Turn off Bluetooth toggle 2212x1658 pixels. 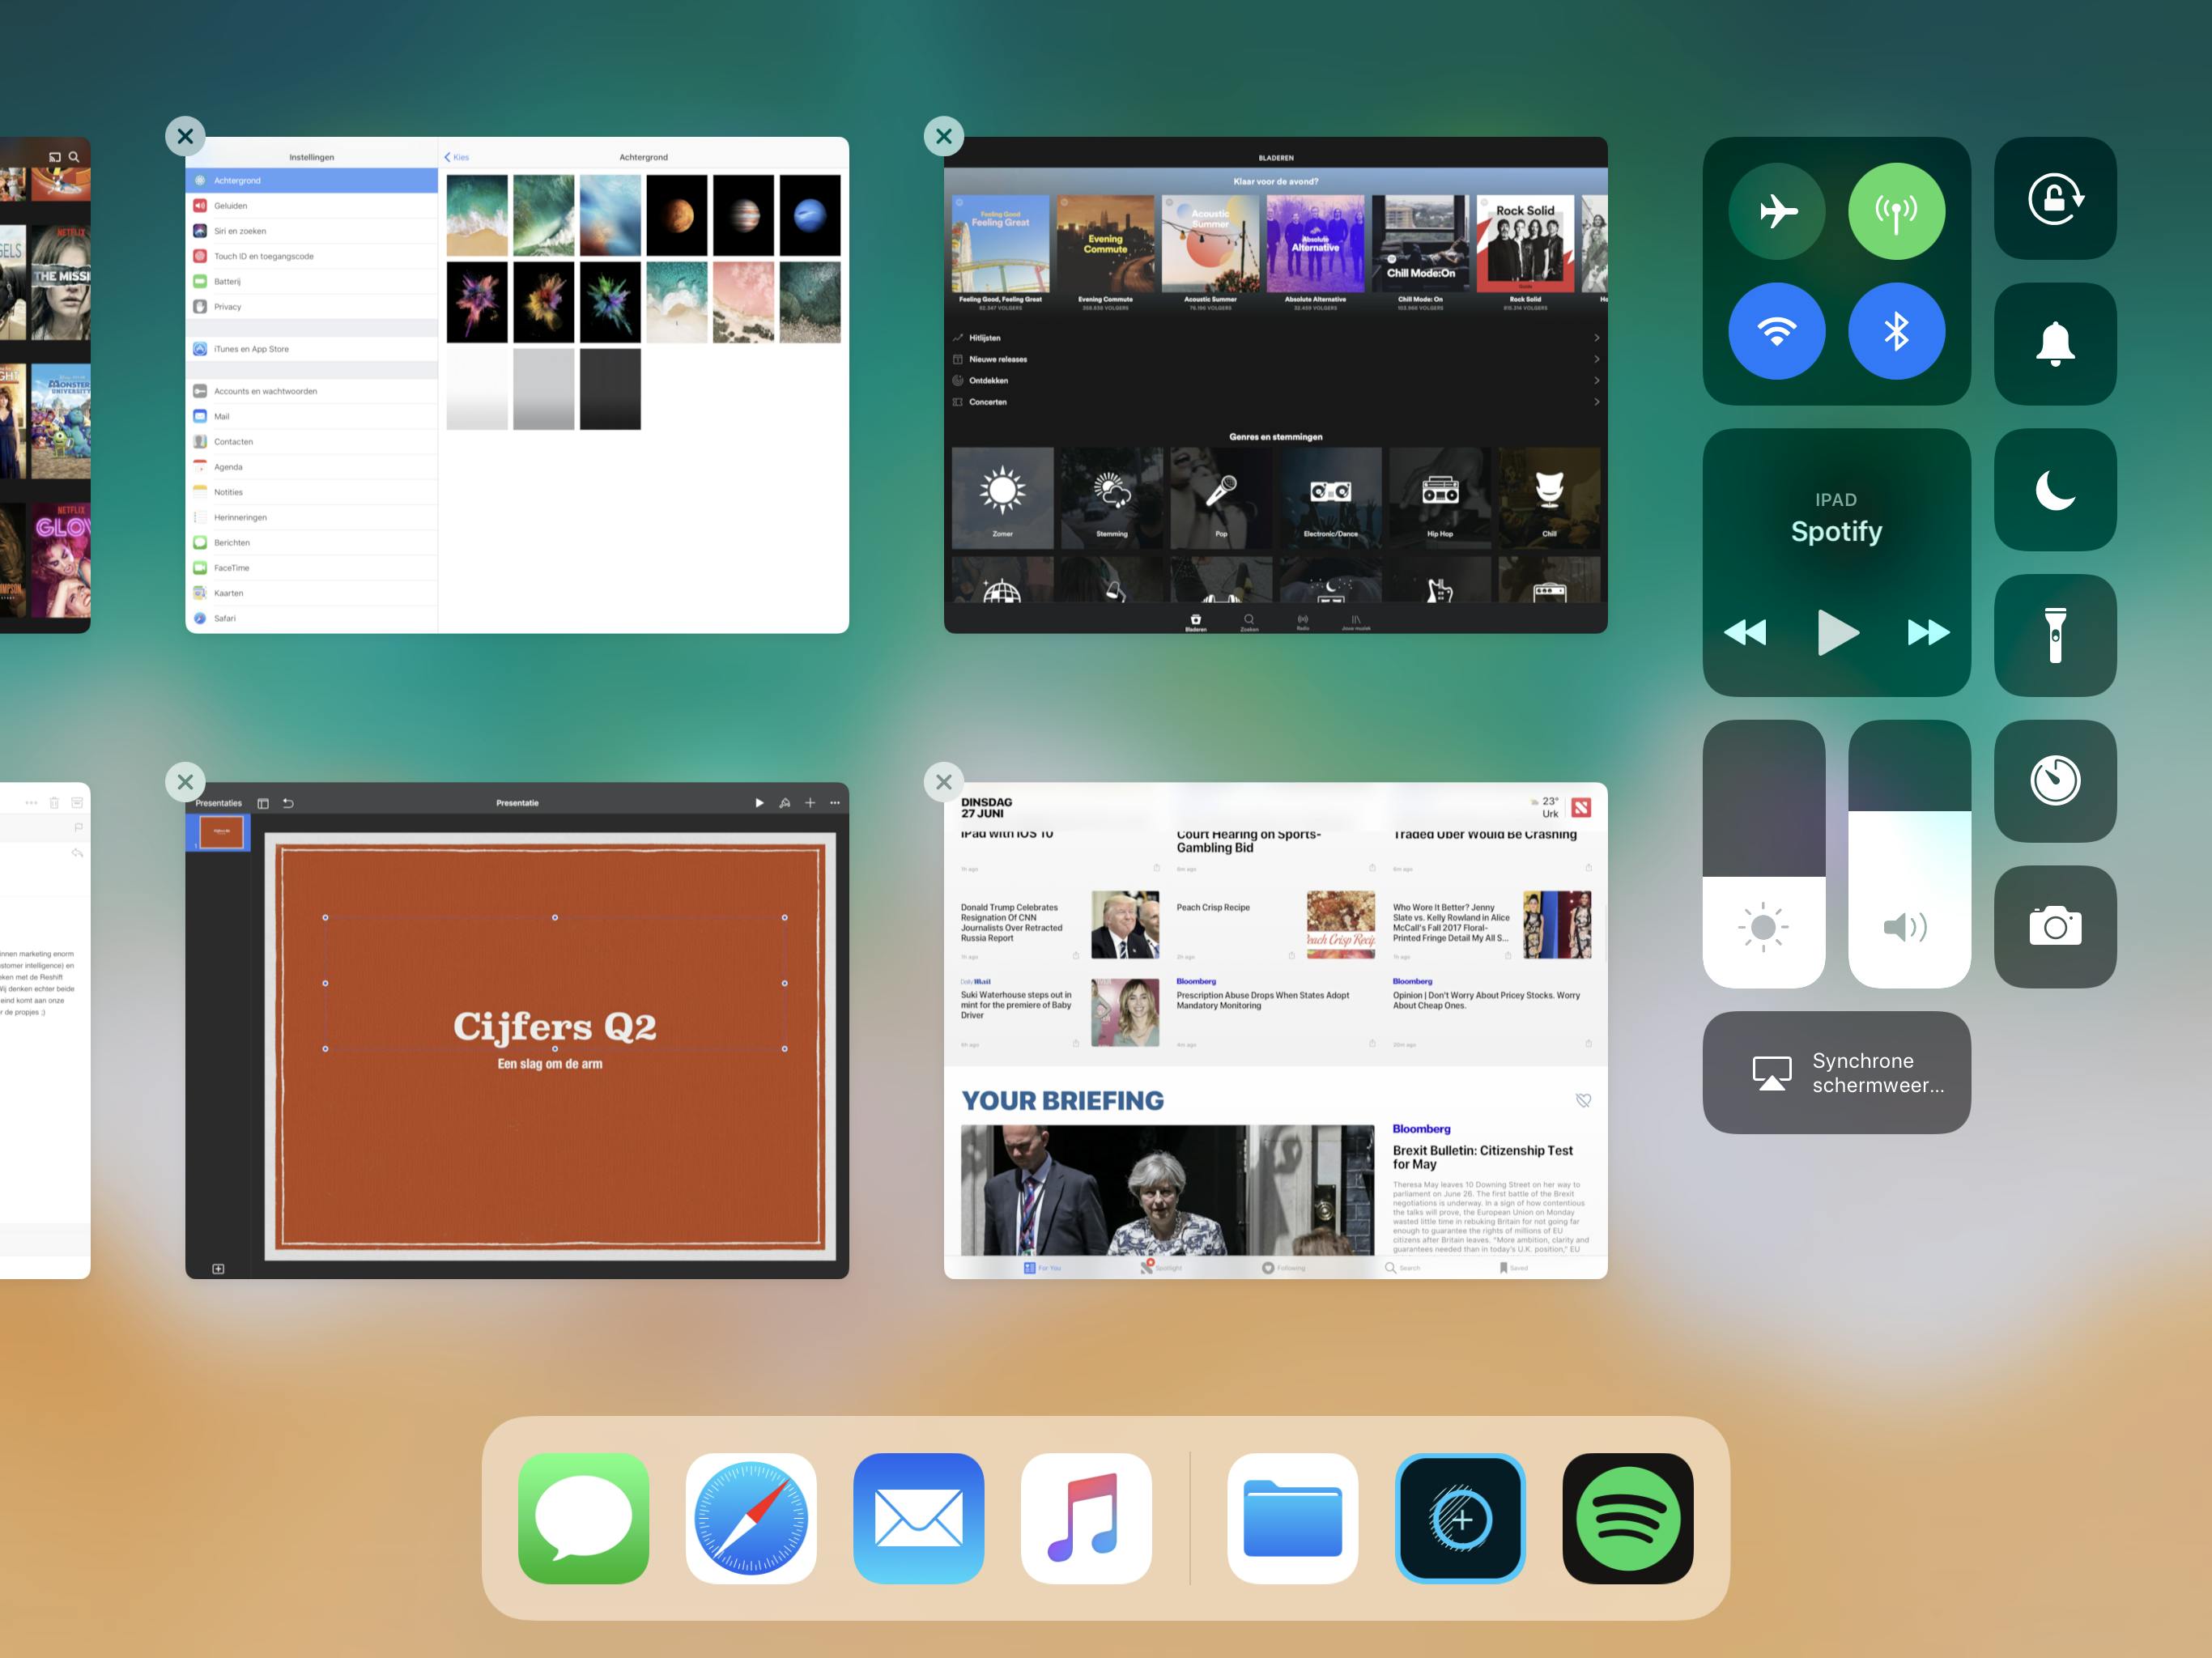[x=1896, y=331]
